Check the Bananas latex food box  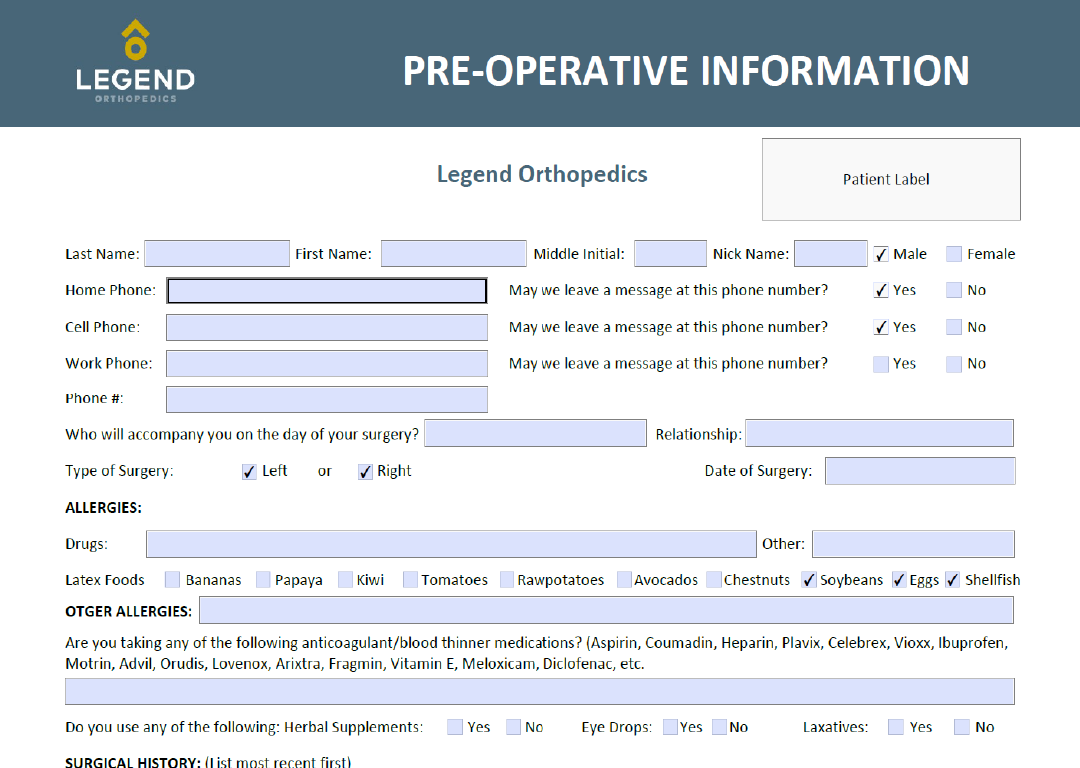click(x=173, y=580)
